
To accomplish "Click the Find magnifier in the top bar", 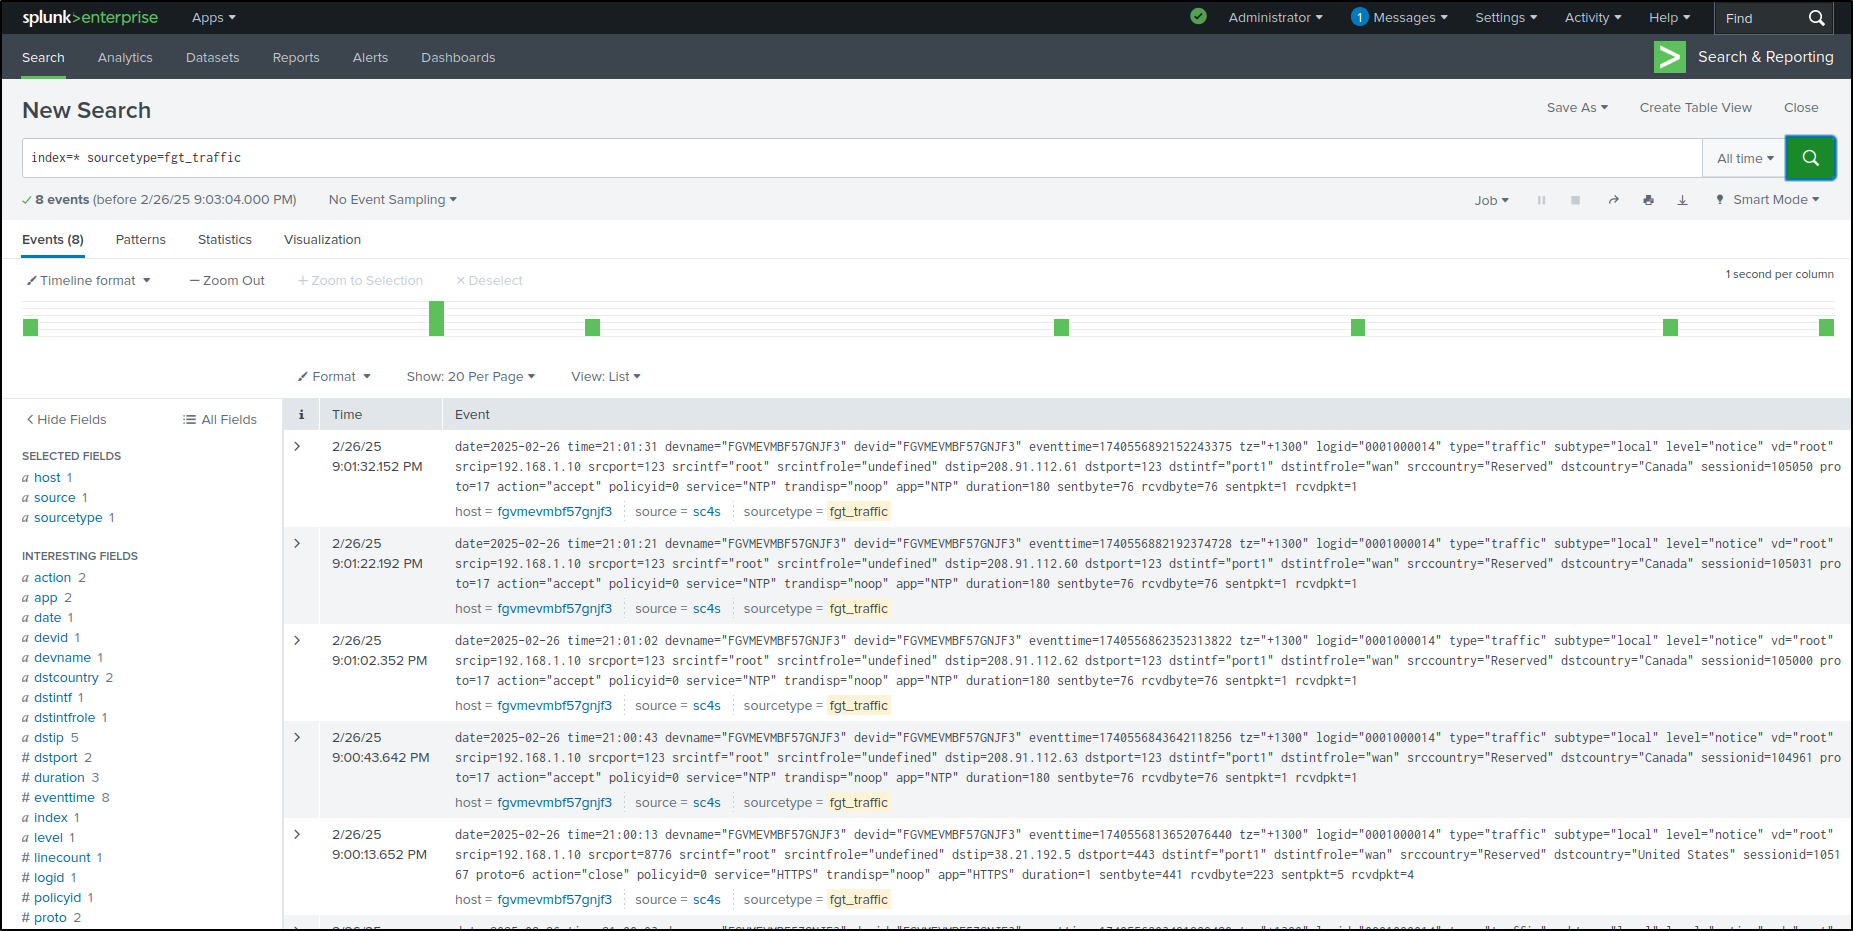I will coord(1816,17).
